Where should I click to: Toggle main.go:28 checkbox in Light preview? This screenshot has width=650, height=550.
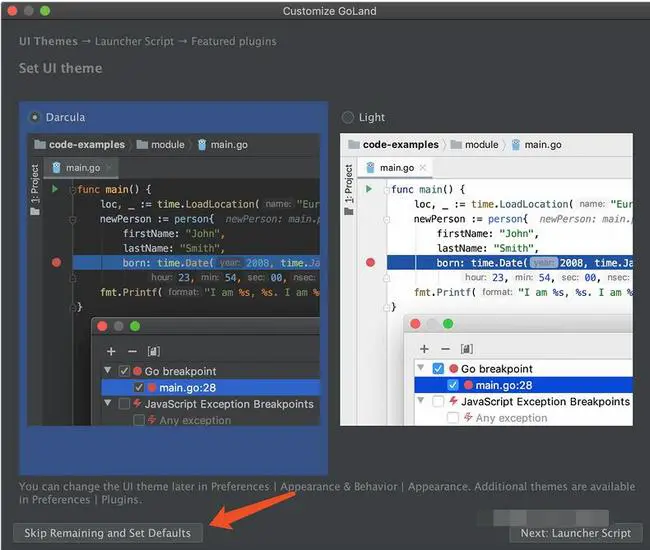tap(453, 385)
